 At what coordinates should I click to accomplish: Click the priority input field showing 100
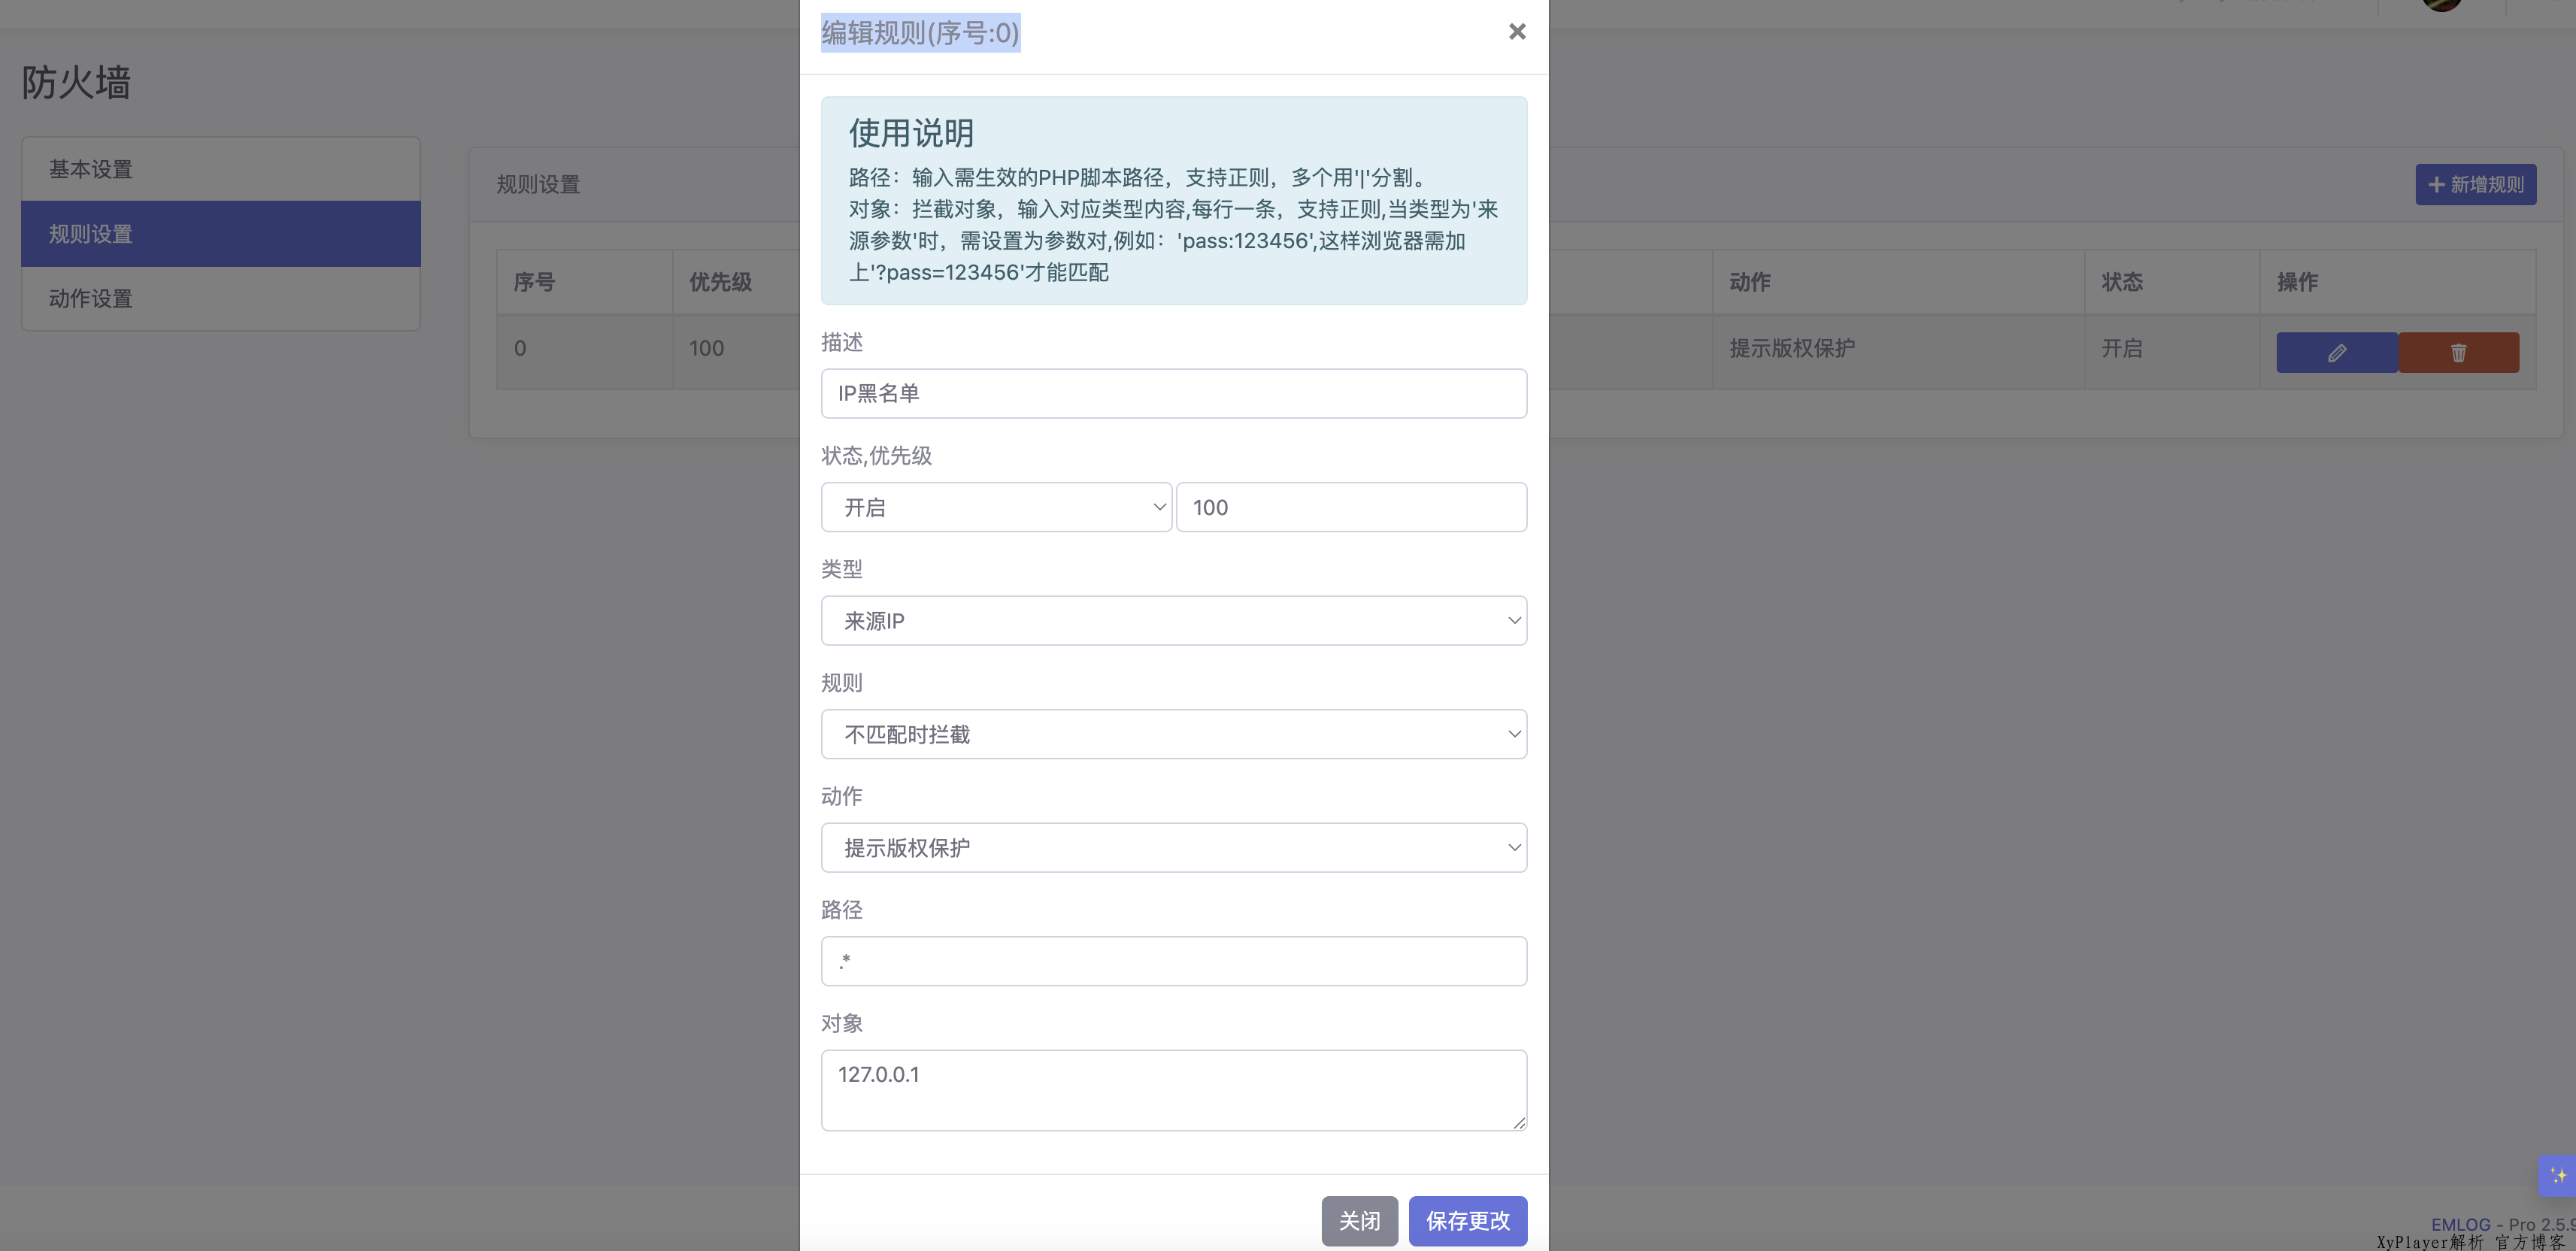point(1350,507)
